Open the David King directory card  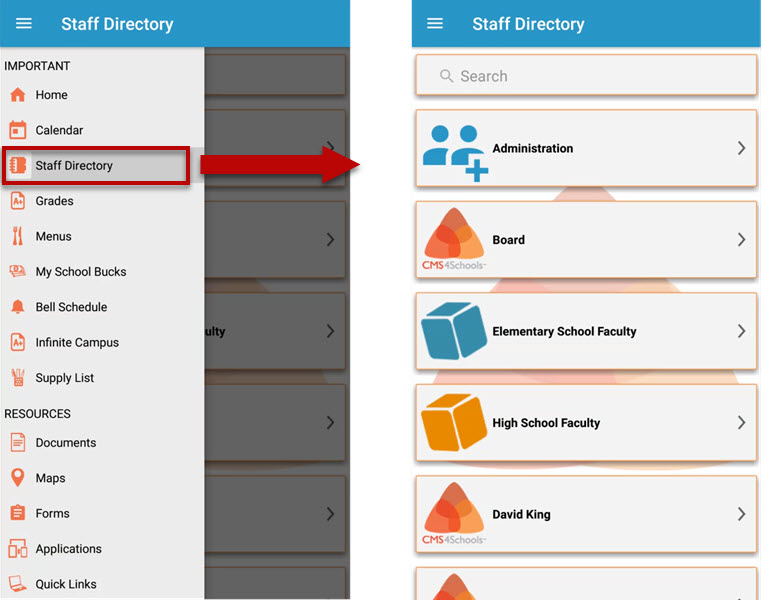(586, 514)
